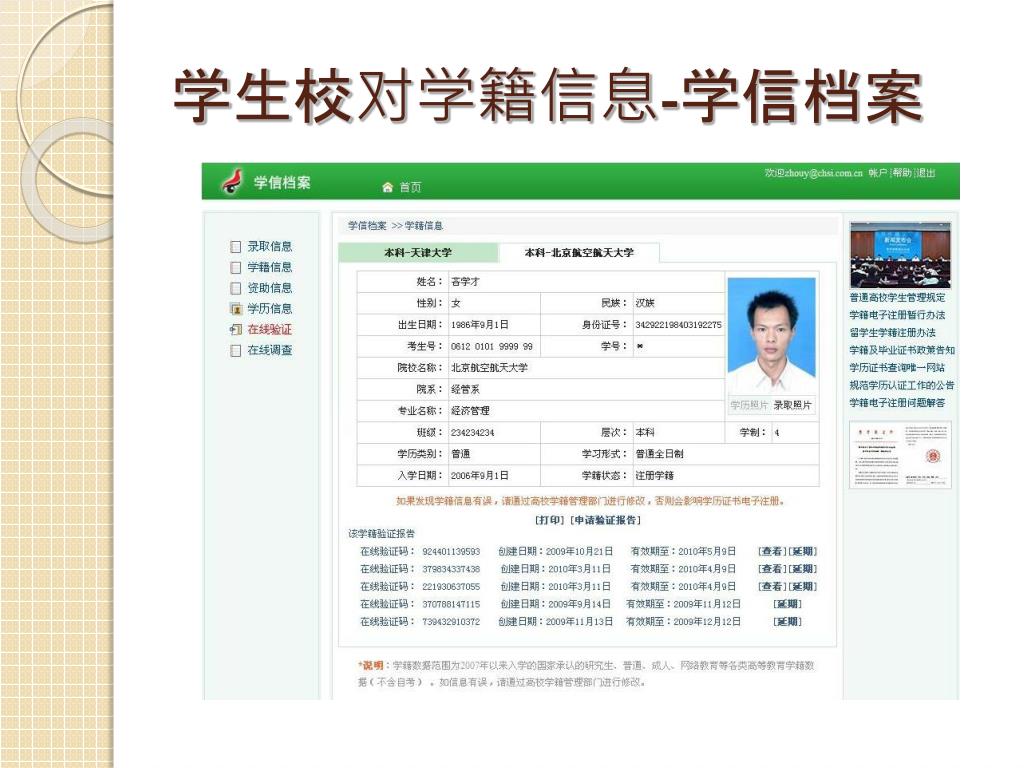Click the 出生日期 value 1986年9月1日
Image resolution: width=1024 pixels, height=768 pixels.
(479, 325)
